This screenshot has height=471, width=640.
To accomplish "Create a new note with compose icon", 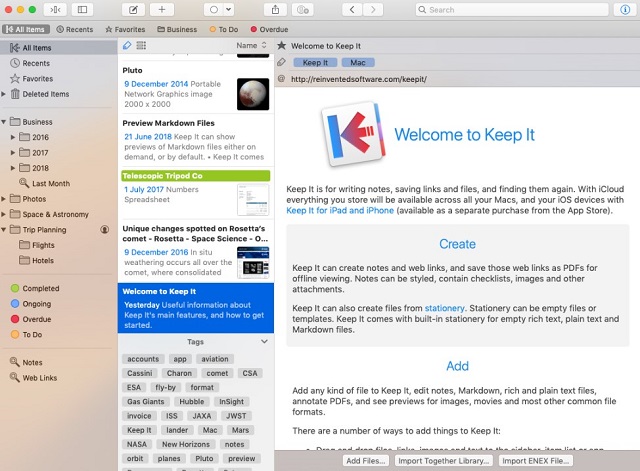I will pos(133,9).
